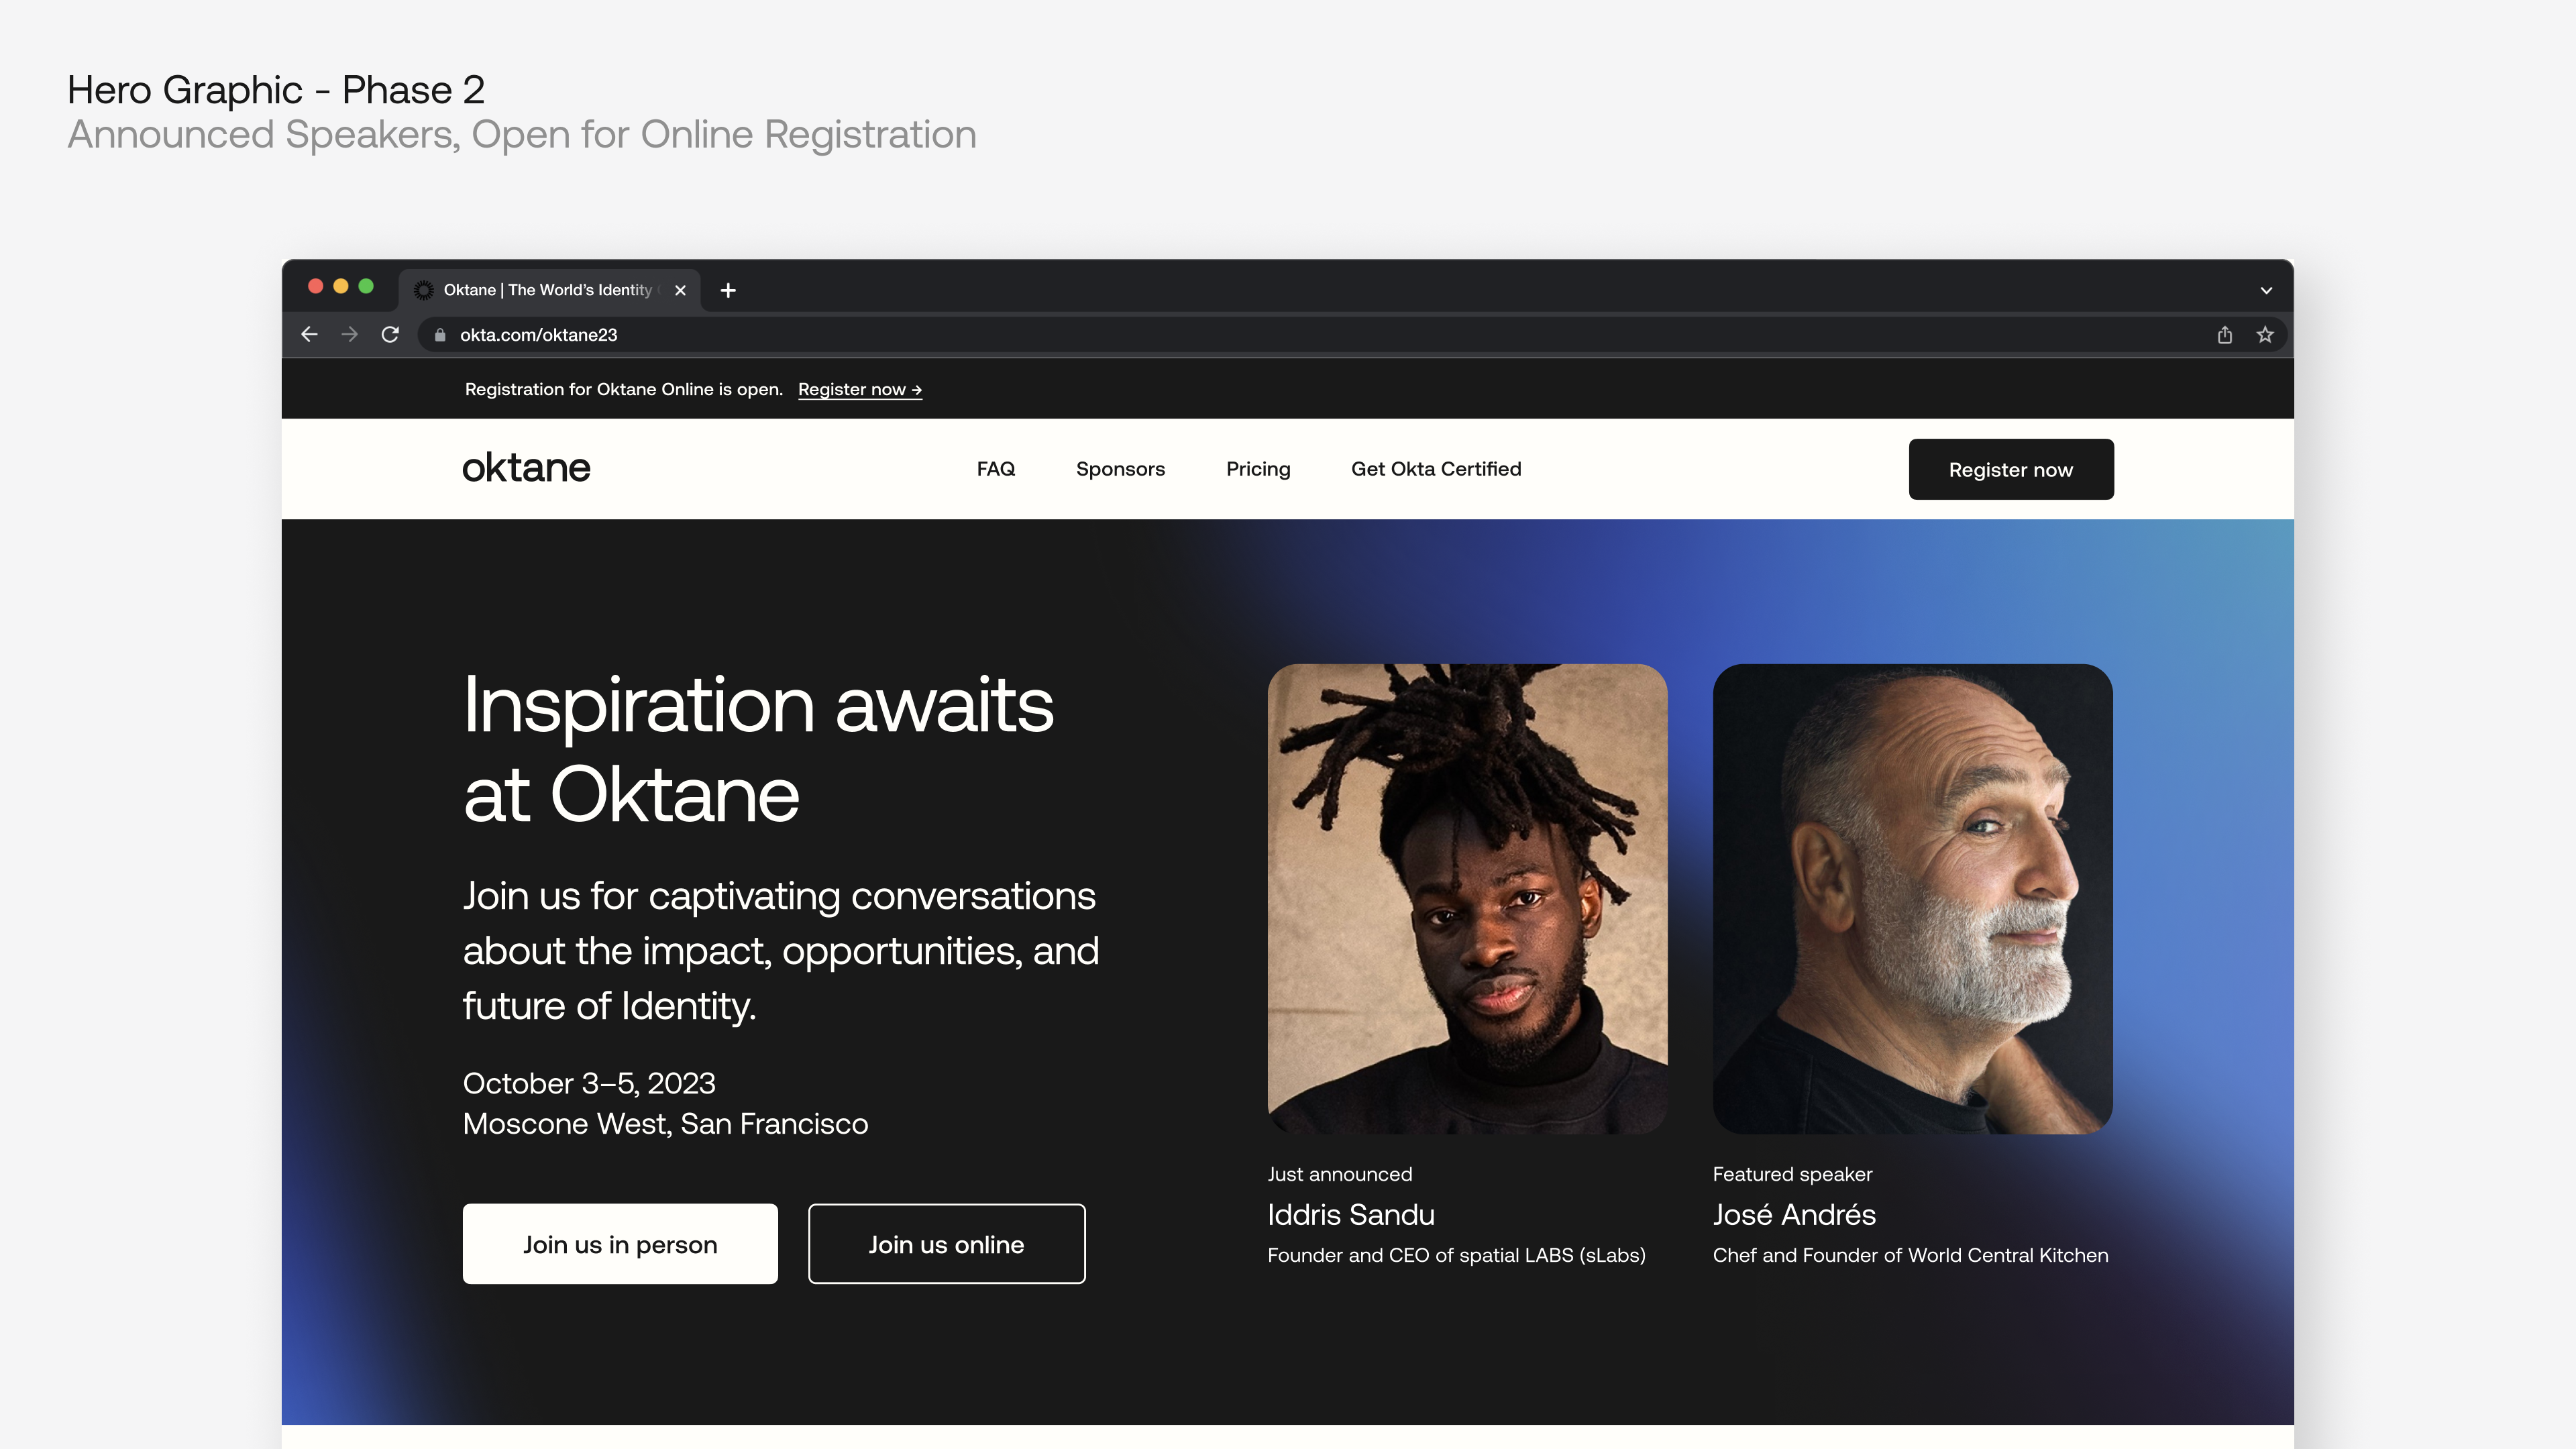The image size is (2576, 1449).
Task: Click Chef and Founder of World Central Kitchen
Action: click(1910, 1255)
